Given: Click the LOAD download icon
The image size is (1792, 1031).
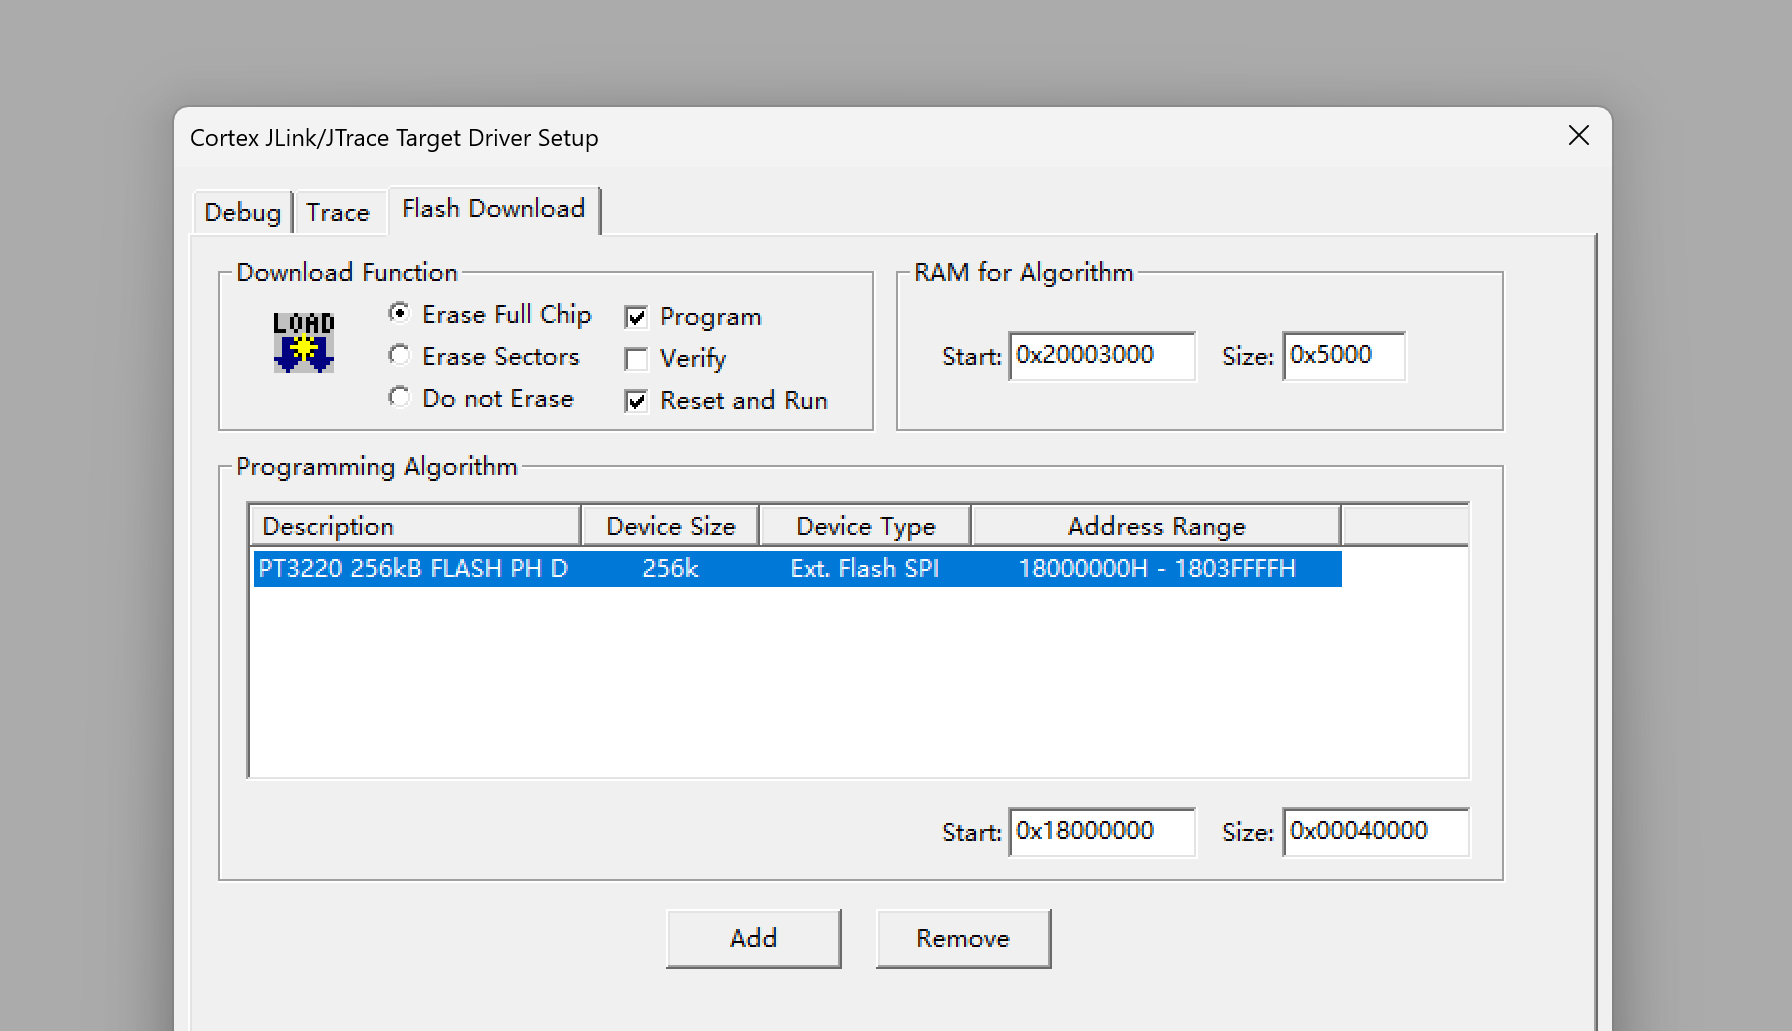Looking at the screenshot, I should (303, 342).
